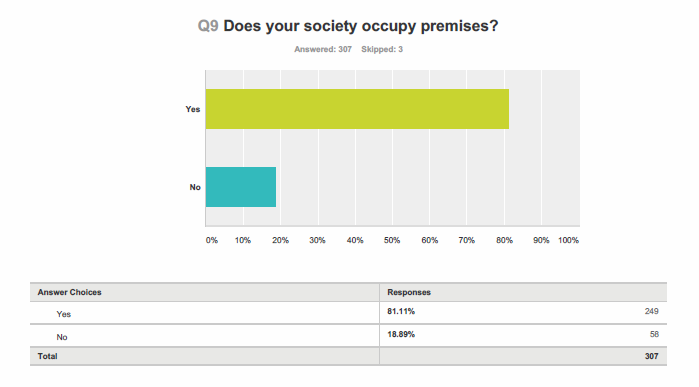Click the 50% tick label on axis
Viewport: 699px width, 387px height.
click(392, 240)
